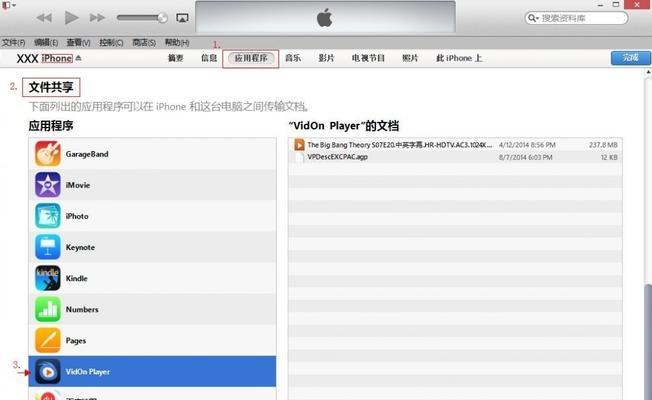The image size is (652, 400).
Task: Click the fast-forward next track button
Action: pyautogui.click(x=97, y=18)
